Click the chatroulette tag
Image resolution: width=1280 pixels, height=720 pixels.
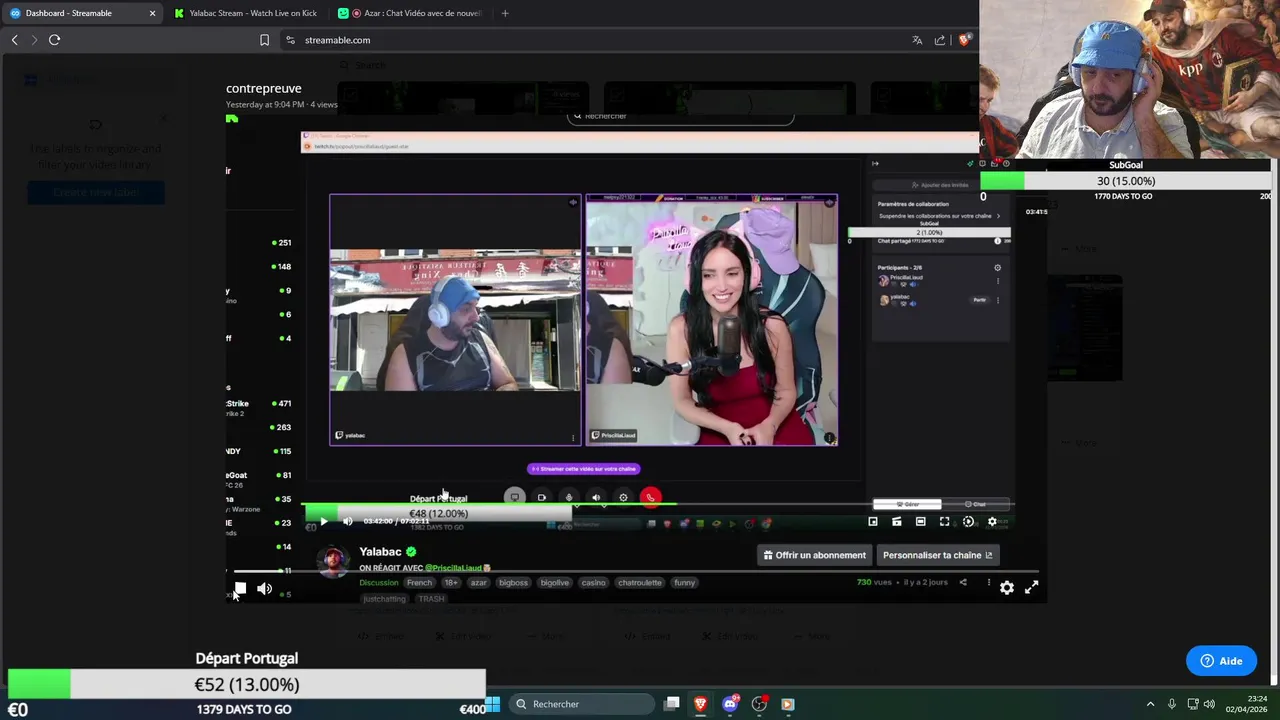[640, 582]
